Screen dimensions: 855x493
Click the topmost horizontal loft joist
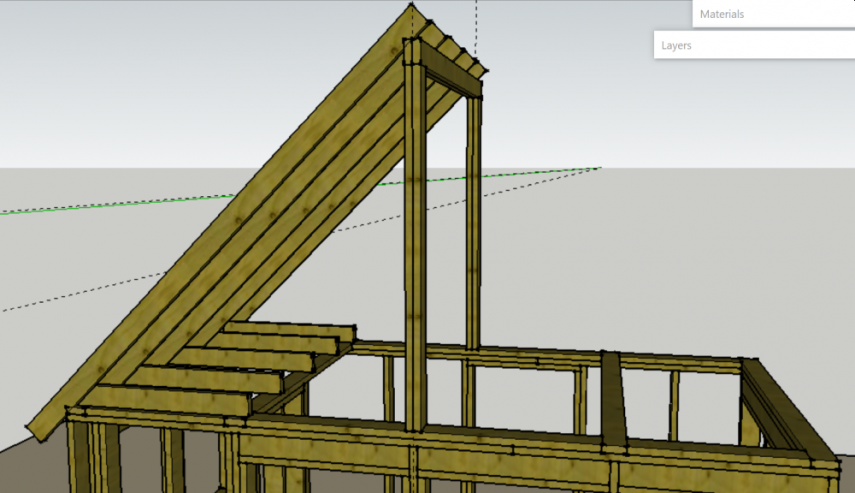(290, 330)
